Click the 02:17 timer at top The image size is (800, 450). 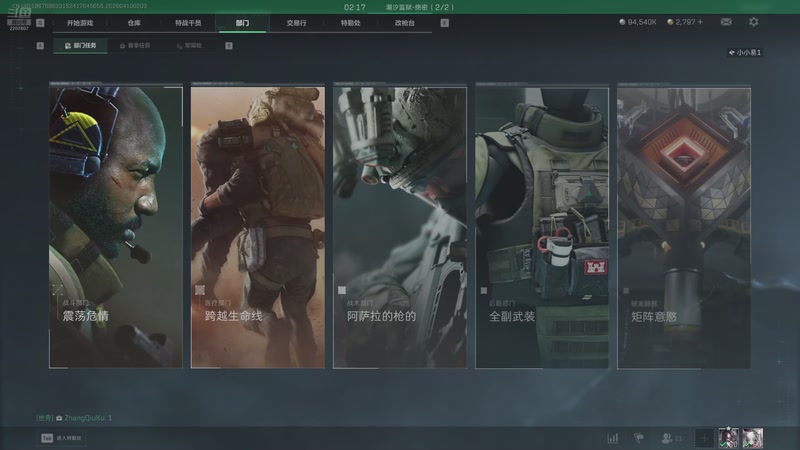tap(355, 7)
